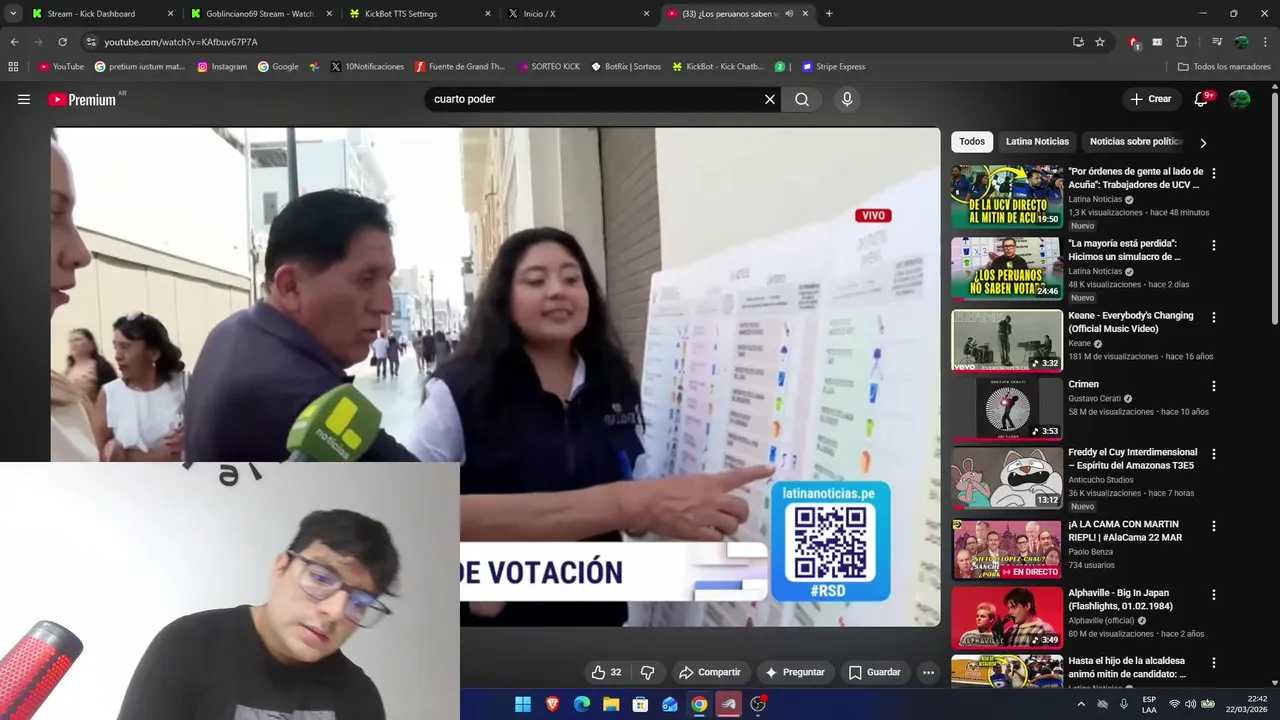Open Microsoft Edge from the taskbar
The image size is (1280, 720).
(582, 704)
